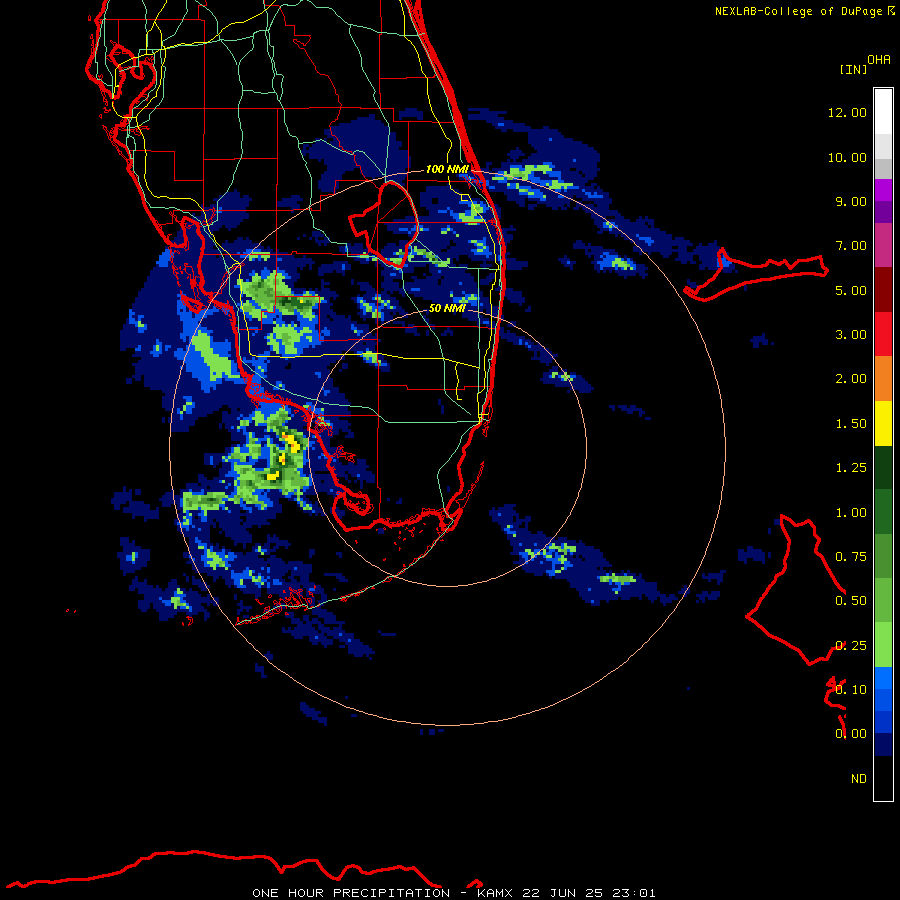This screenshot has height=900, width=900.
Task: Click the 100 NMI range ring label
Action: (447, 169)
